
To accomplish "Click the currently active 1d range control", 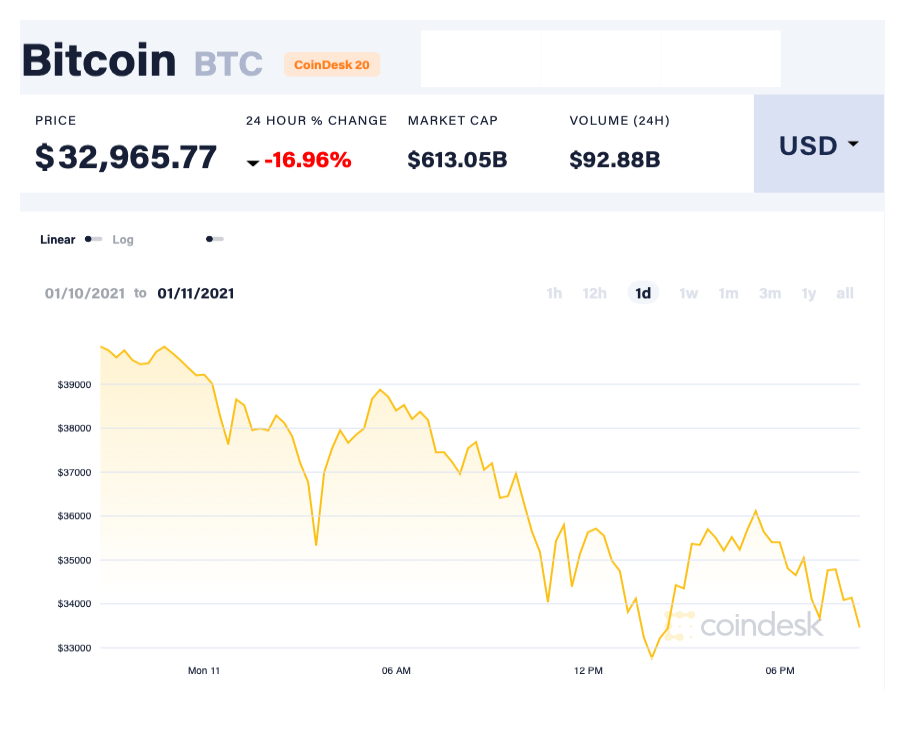I will coord(643,293).
